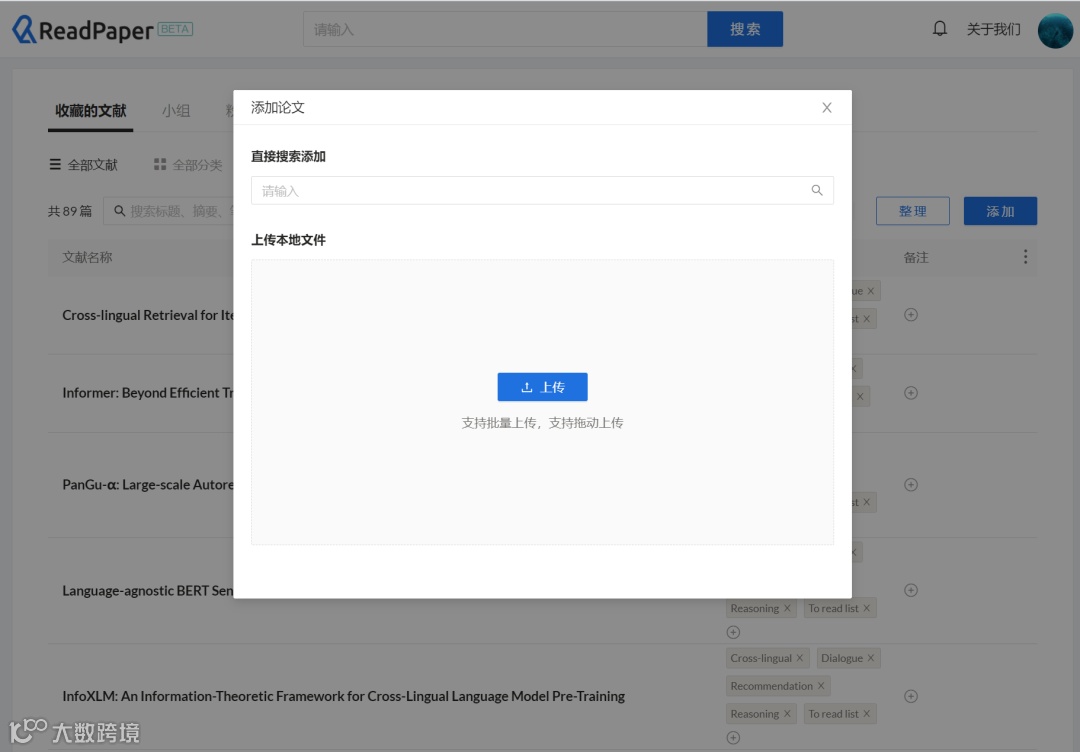
Task: Select 全部文献 list view
Action: click(x=83, y=165)
